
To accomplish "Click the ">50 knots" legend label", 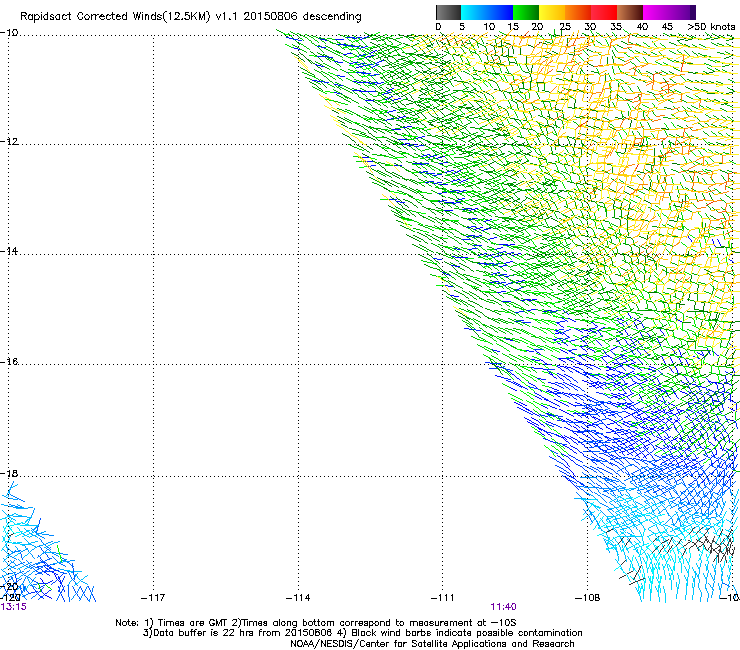I will [711, 27].
